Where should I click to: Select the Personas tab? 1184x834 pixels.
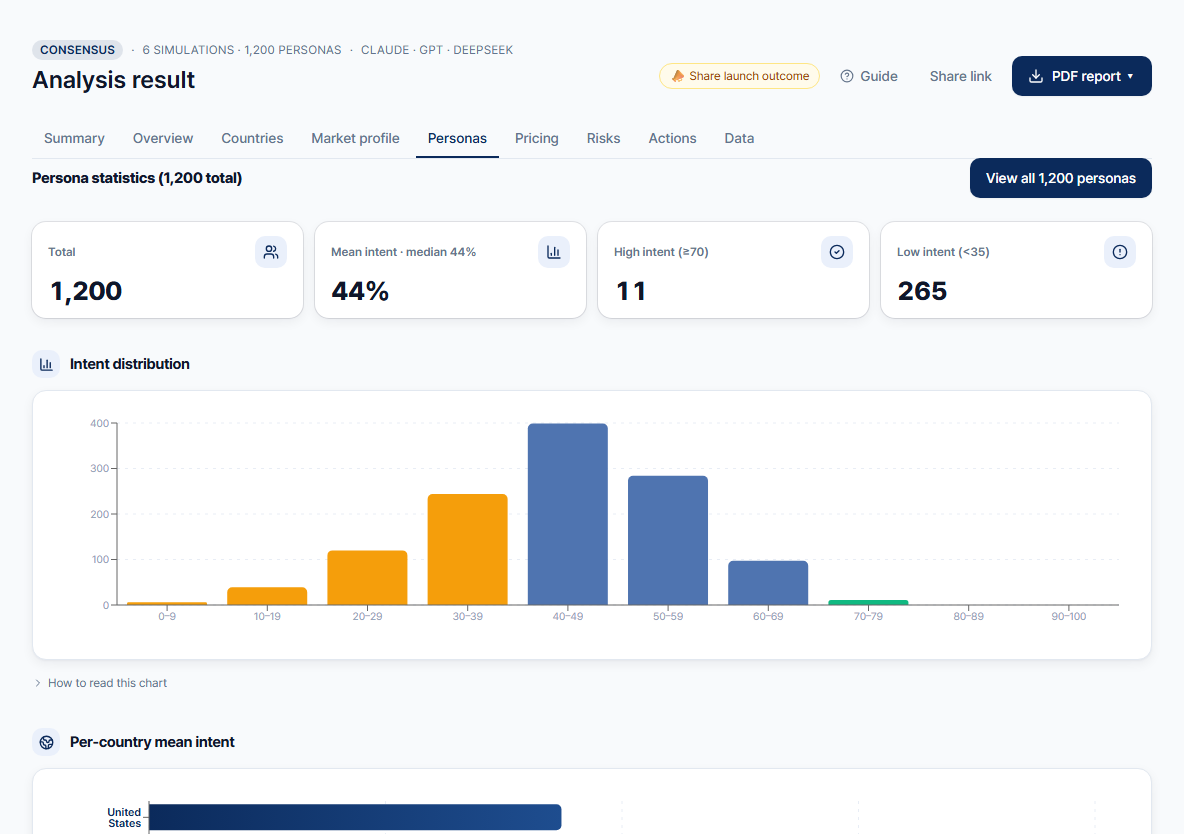[x=458, y=138]
